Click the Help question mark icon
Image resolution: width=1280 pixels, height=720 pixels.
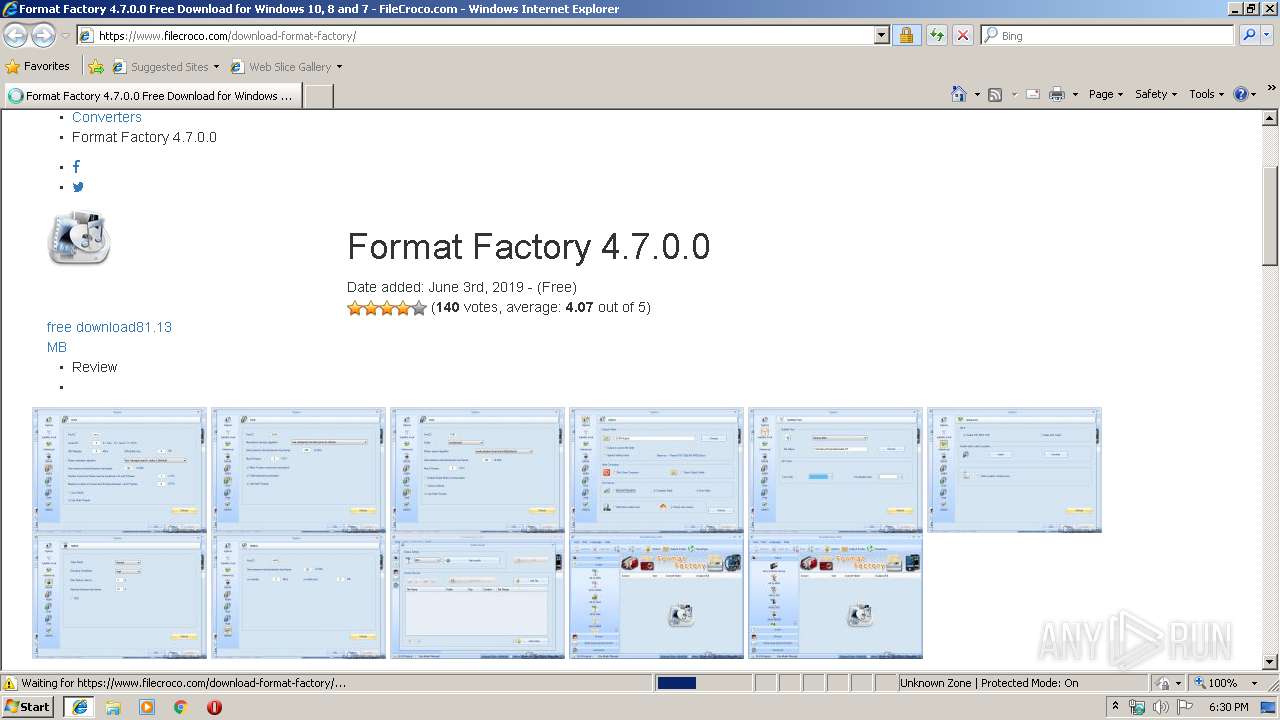(x=1241, y=94)
